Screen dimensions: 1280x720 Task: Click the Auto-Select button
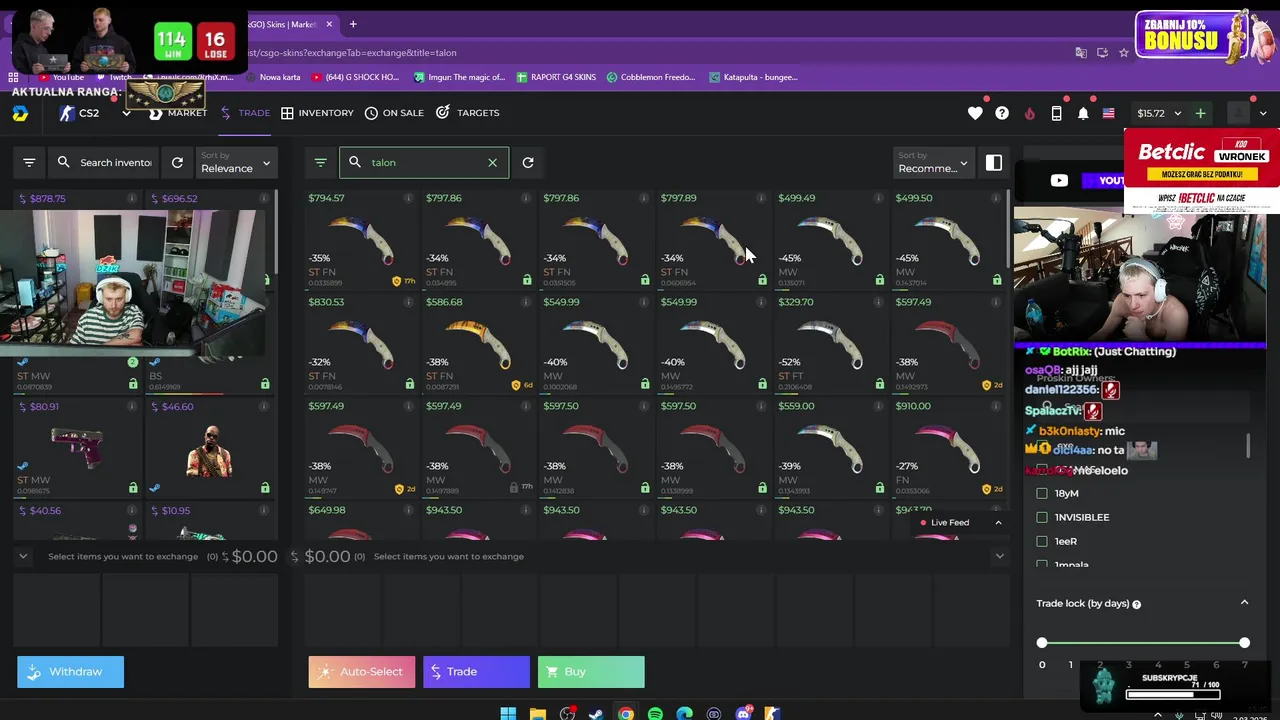click(x=361, y=672)
